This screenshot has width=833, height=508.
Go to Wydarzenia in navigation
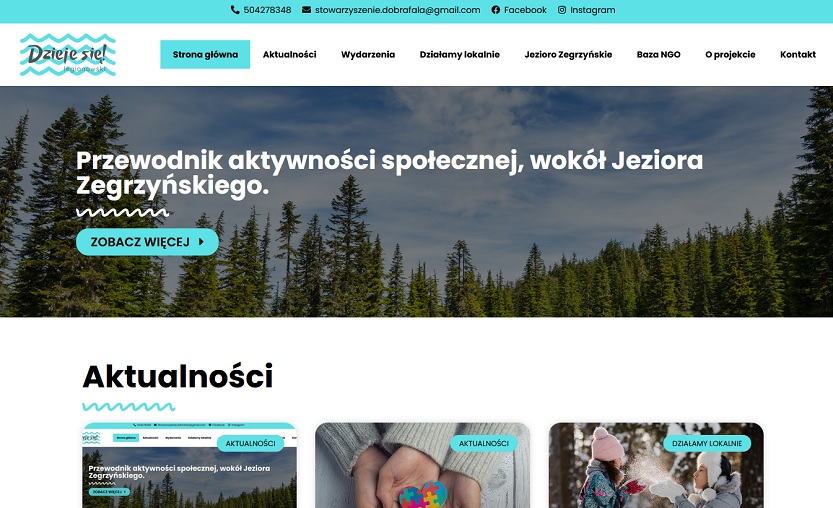pyautogui.click(x=368, y=54)
